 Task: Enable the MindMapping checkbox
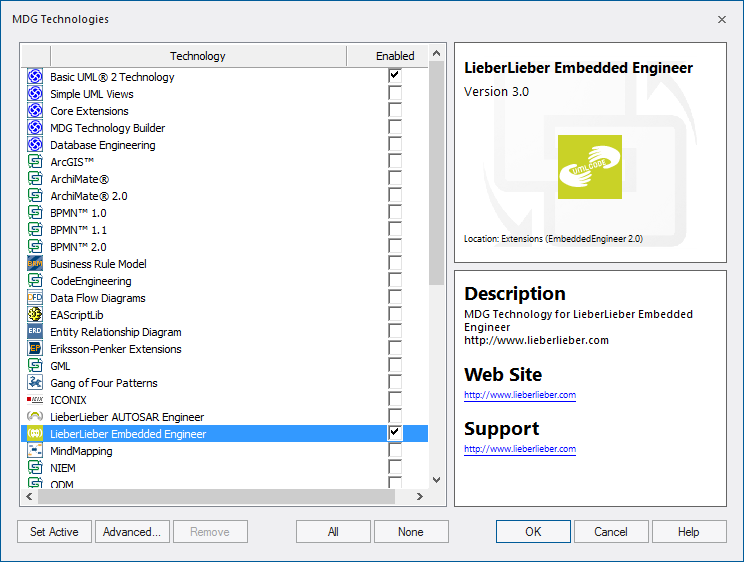pyautogui.click(x=395, y=450)
